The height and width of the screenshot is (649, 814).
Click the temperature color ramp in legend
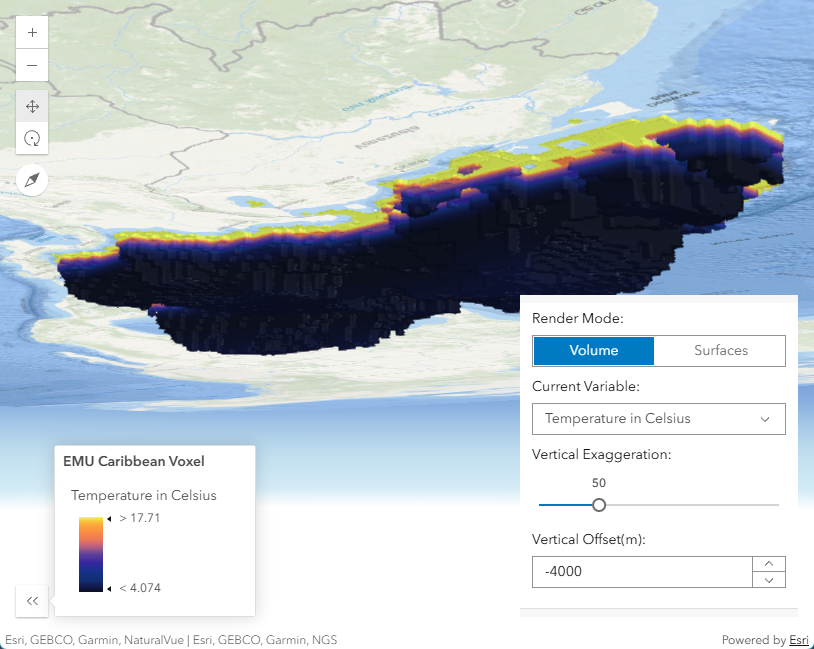90,554
